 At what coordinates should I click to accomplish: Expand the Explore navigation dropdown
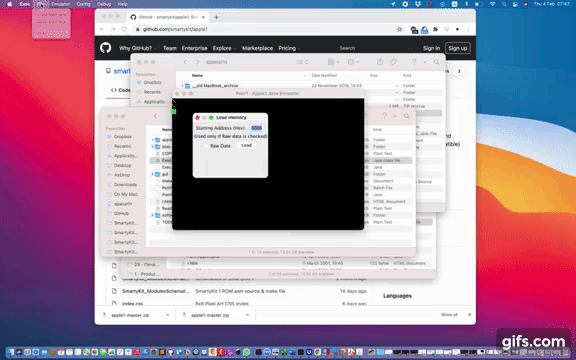pyautogui.click(x=223, y=48)
